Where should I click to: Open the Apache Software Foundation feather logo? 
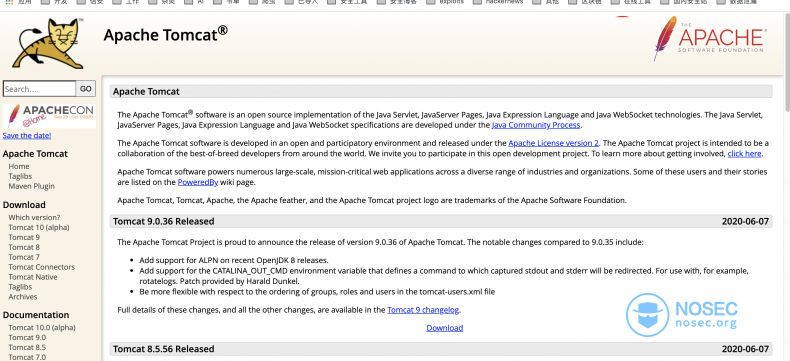(709, 38)
